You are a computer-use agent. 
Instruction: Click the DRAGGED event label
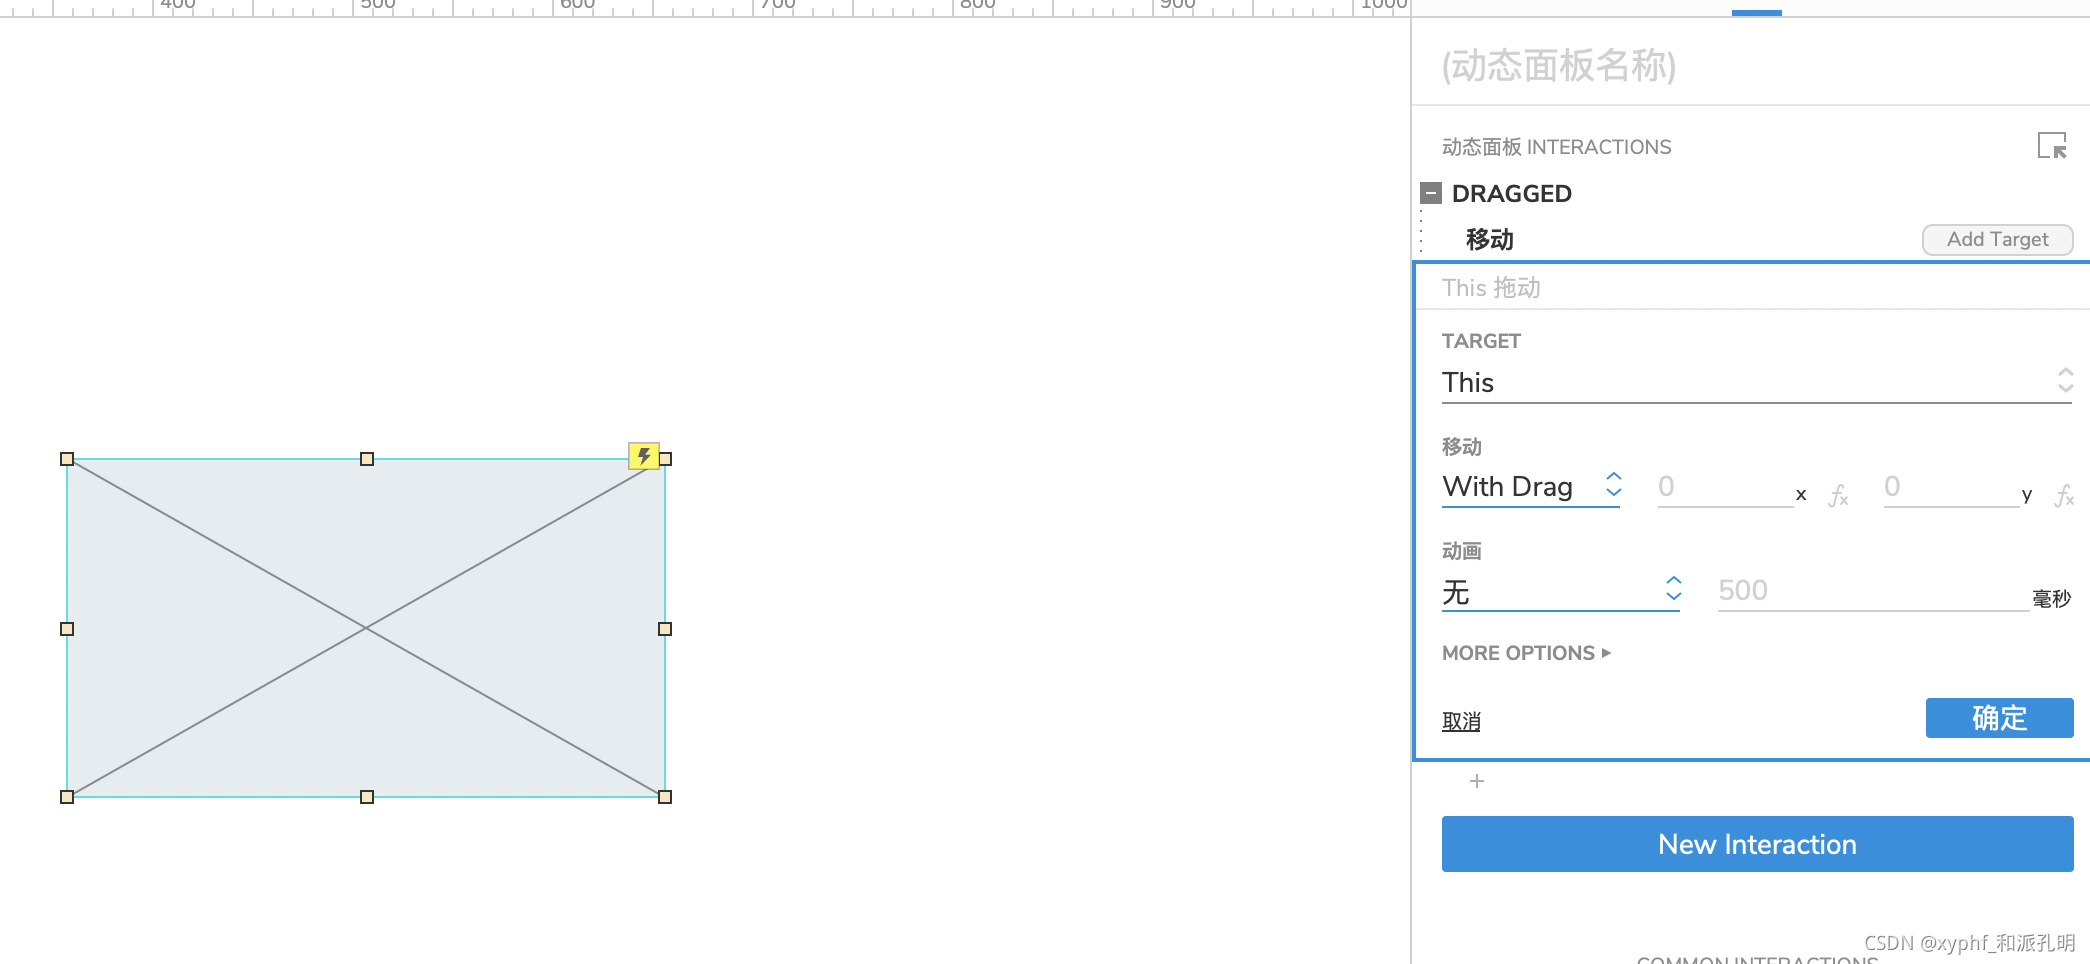click(1511, 194)
